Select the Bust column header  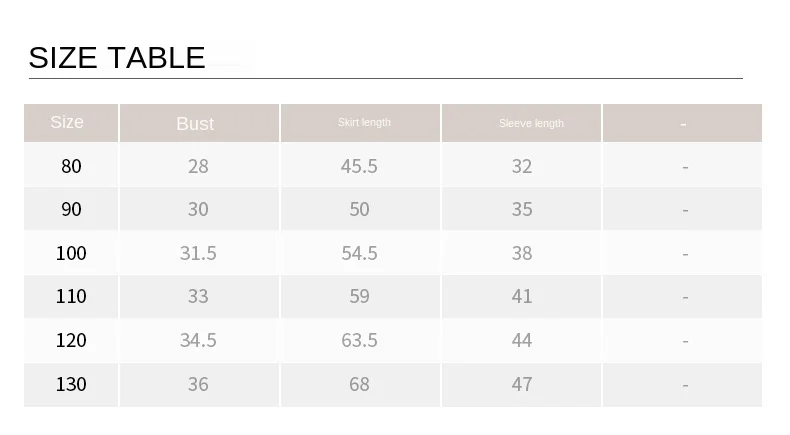coord(195,123)
